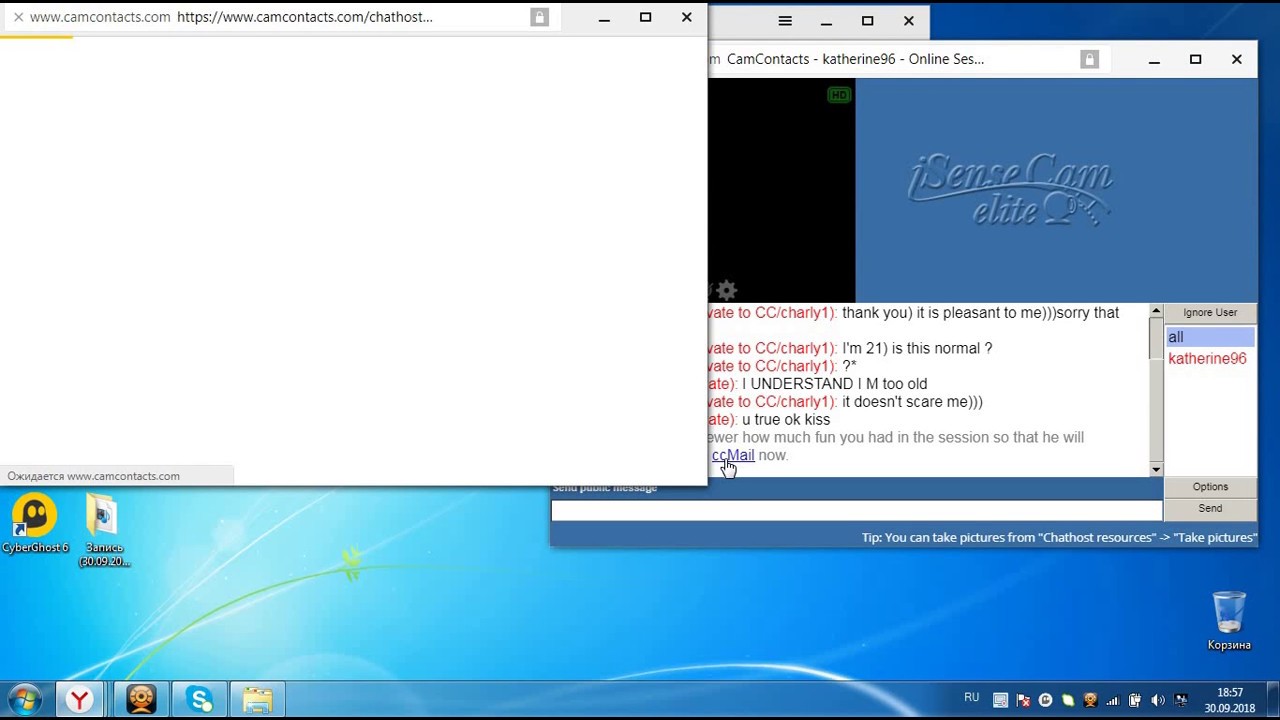Open network signal tray icon
The width and height of the screenshot is (1280, 720).
click(x=1112, y=700)
